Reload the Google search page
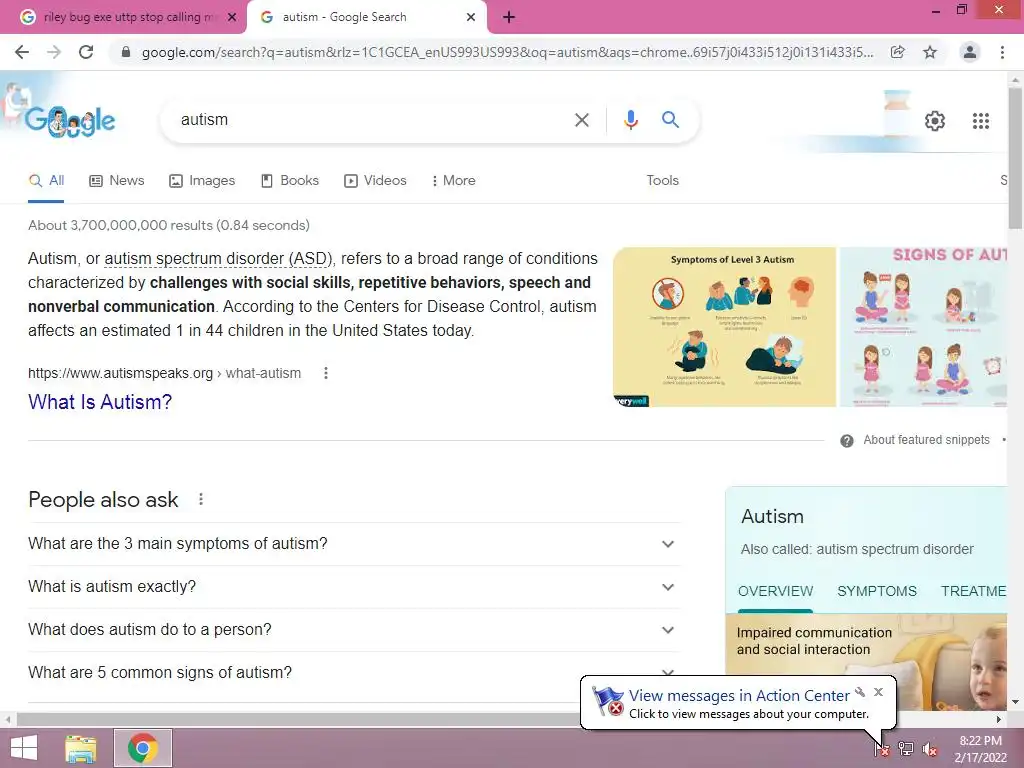This screenshot has height=768, width=1024. coord(86,52)
